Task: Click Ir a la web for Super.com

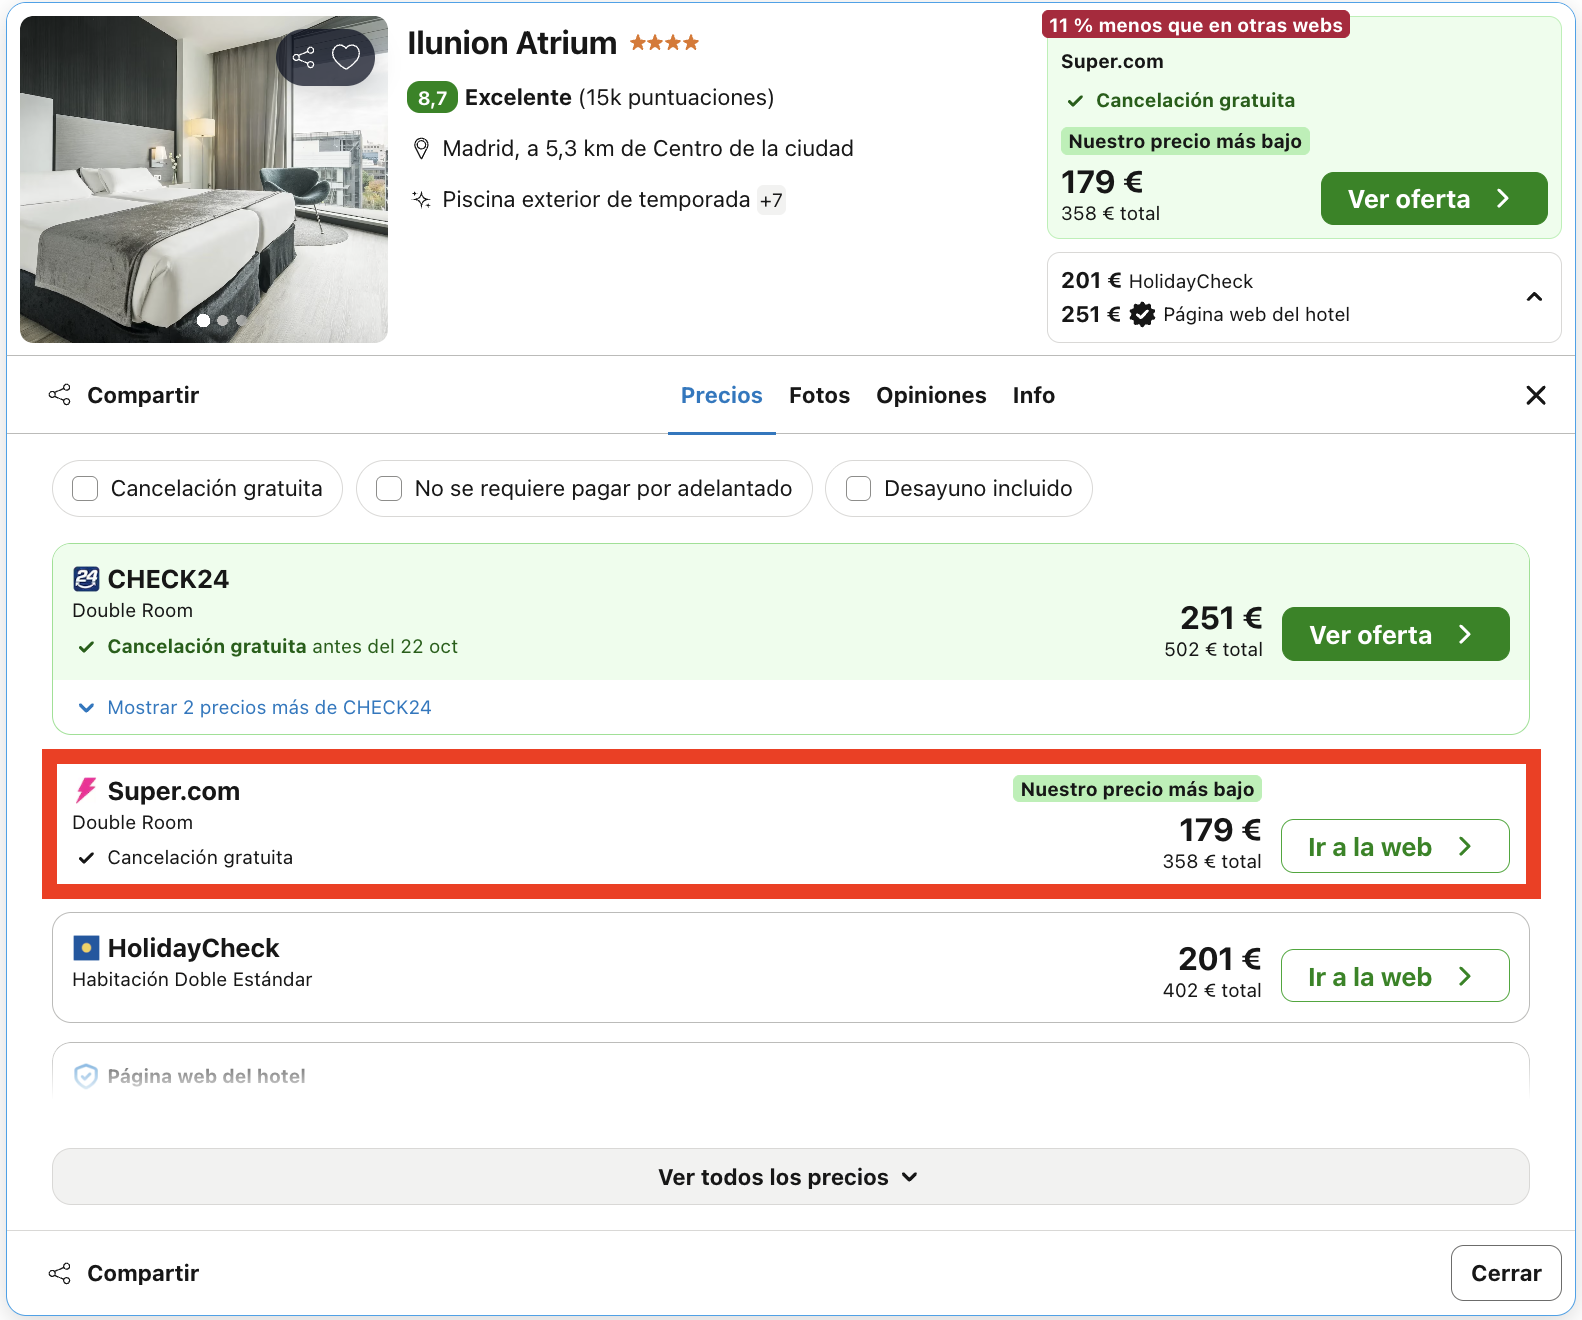Action: pyautogui.click(x=1395, y=846)
